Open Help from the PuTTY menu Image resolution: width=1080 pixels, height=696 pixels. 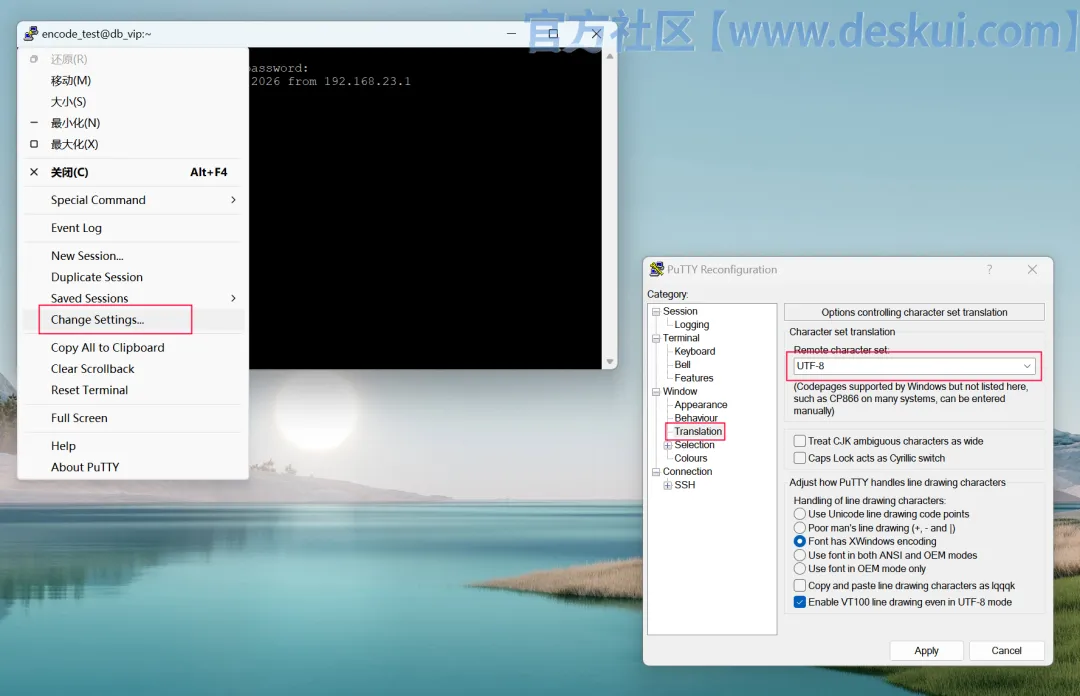pos(134,446)
